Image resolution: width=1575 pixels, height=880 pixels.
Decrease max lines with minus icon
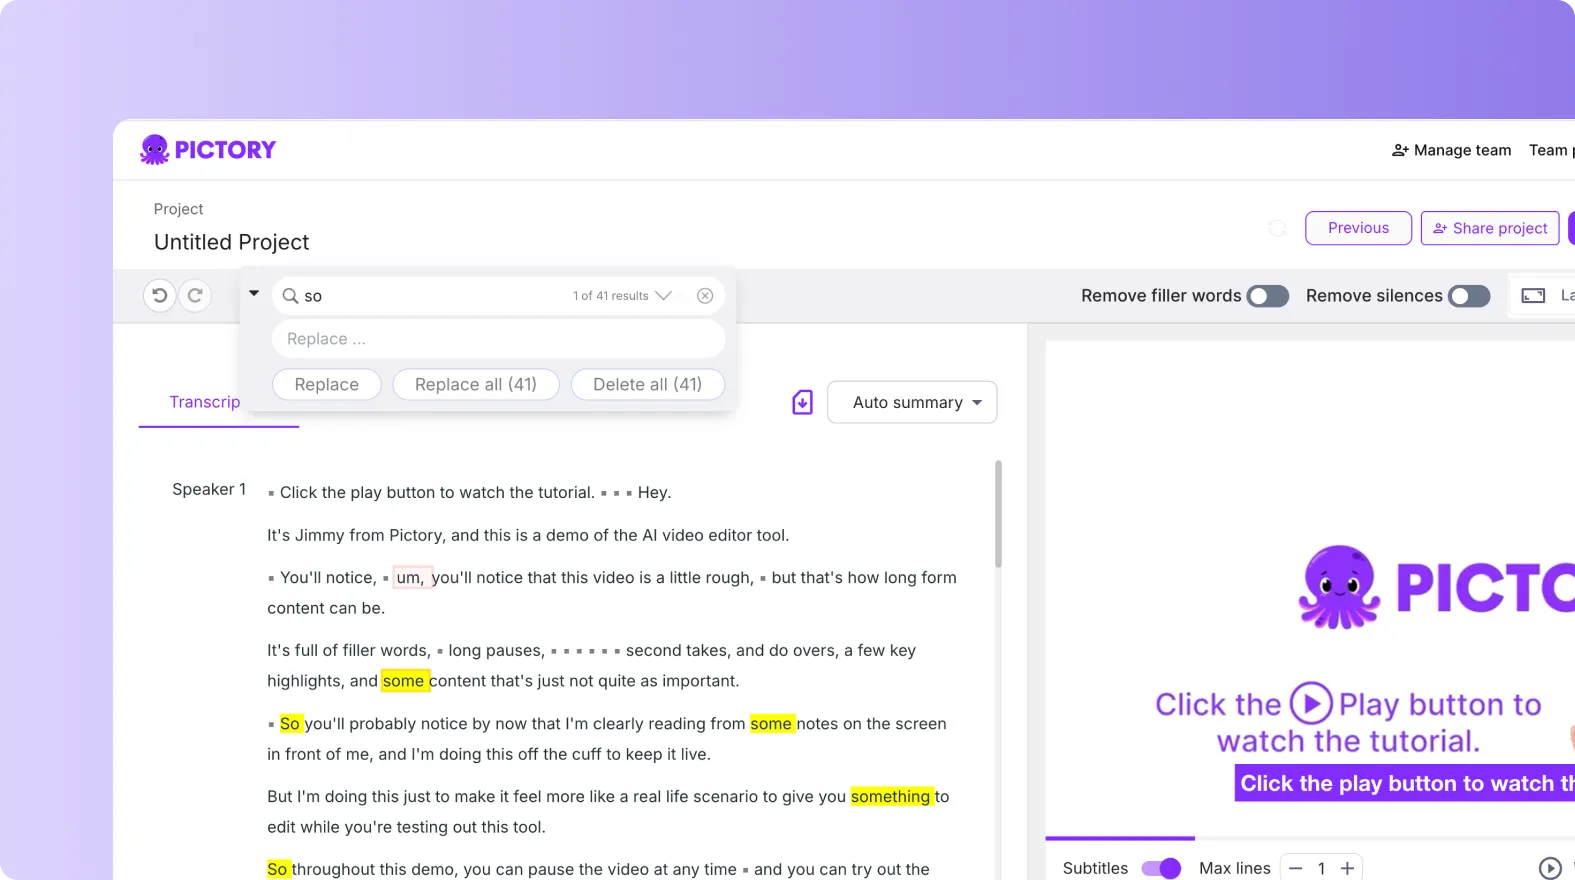point(1295,868)
